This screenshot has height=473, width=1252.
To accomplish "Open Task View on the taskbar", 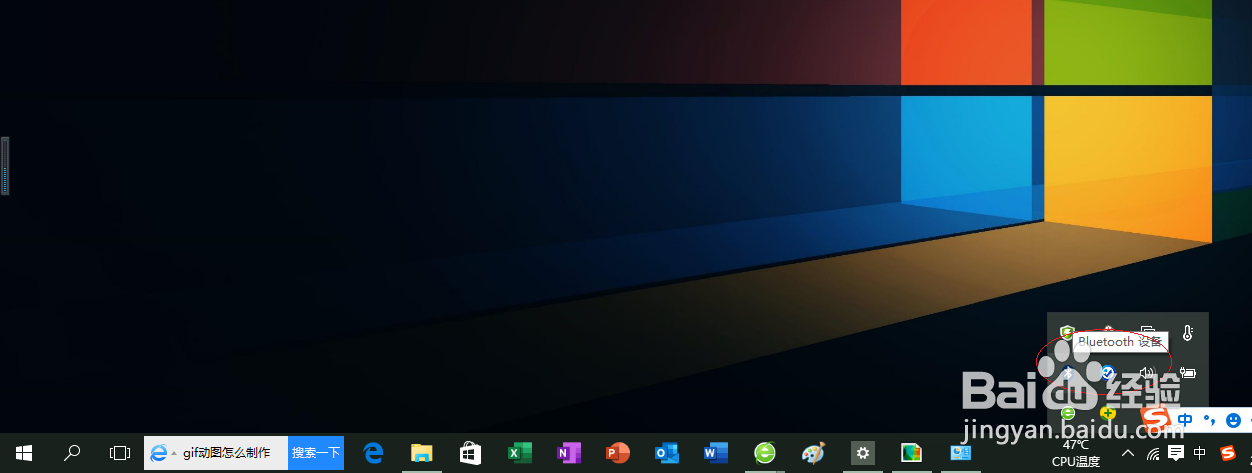I will tap(120, 453).
